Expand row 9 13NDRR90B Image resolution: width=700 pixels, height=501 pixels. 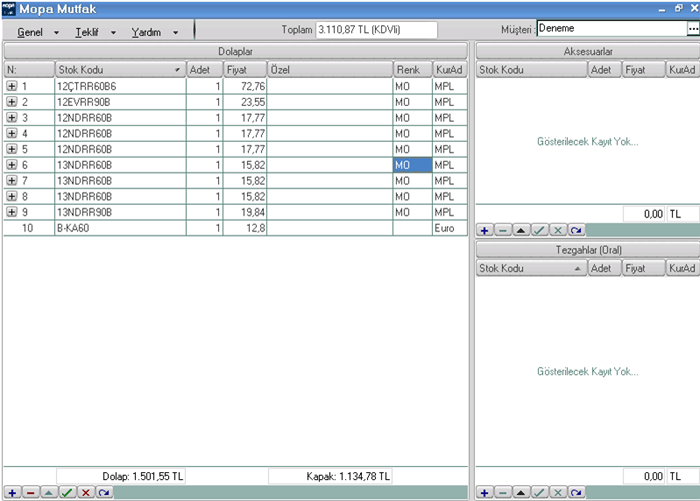(x=12, y=212)
